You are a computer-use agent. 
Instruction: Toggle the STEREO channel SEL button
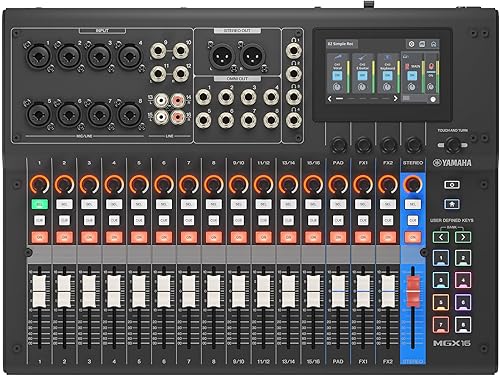tap(413, 204)
